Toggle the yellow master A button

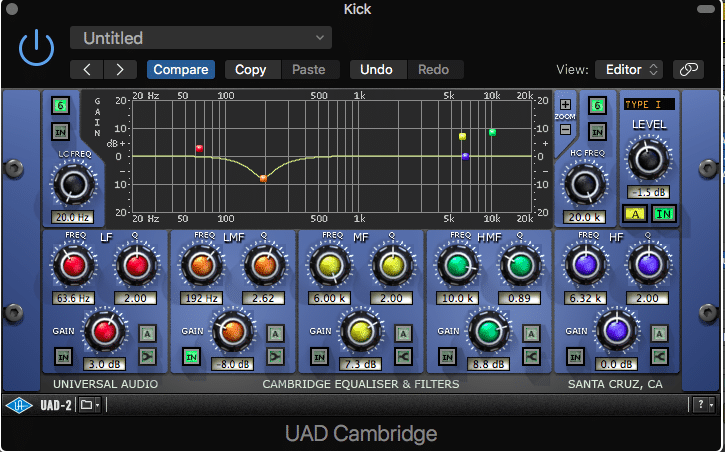[x=635, y=214]
